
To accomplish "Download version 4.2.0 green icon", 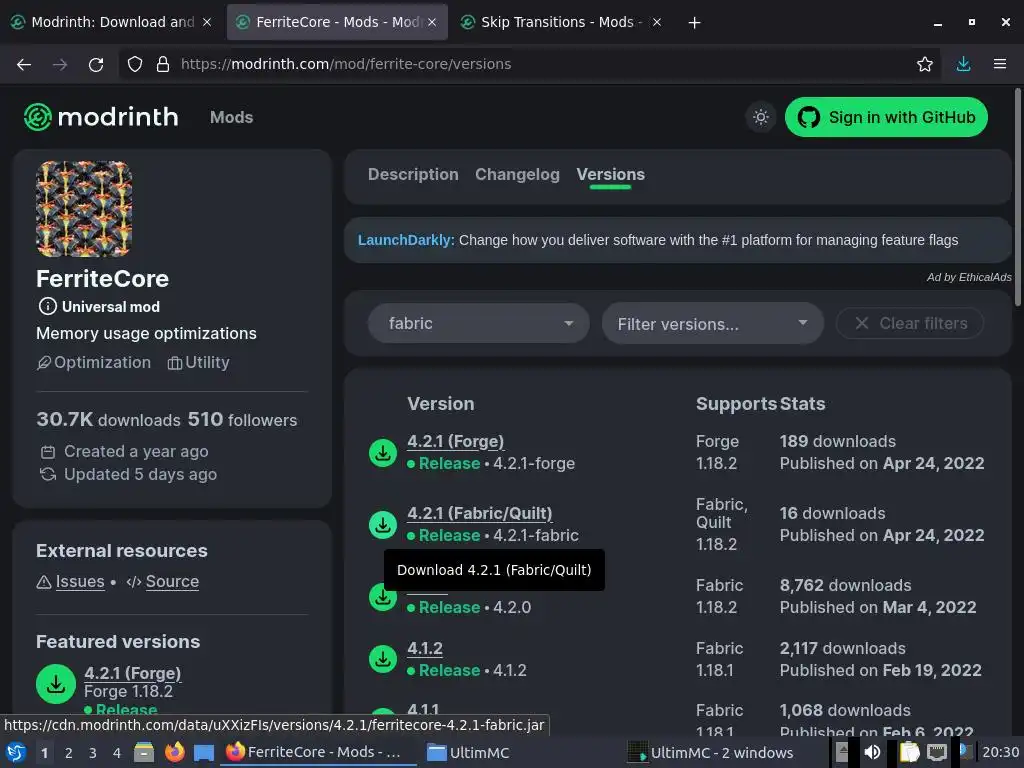I will [x=383, y=596].
